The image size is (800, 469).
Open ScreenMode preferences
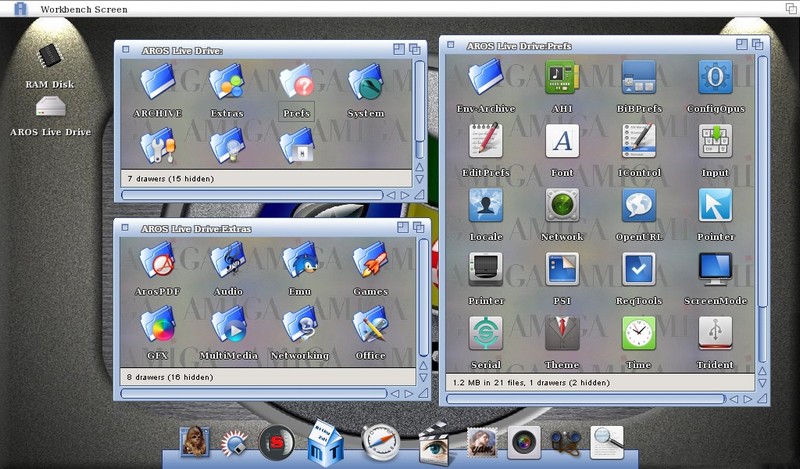(x=715, y=269)
